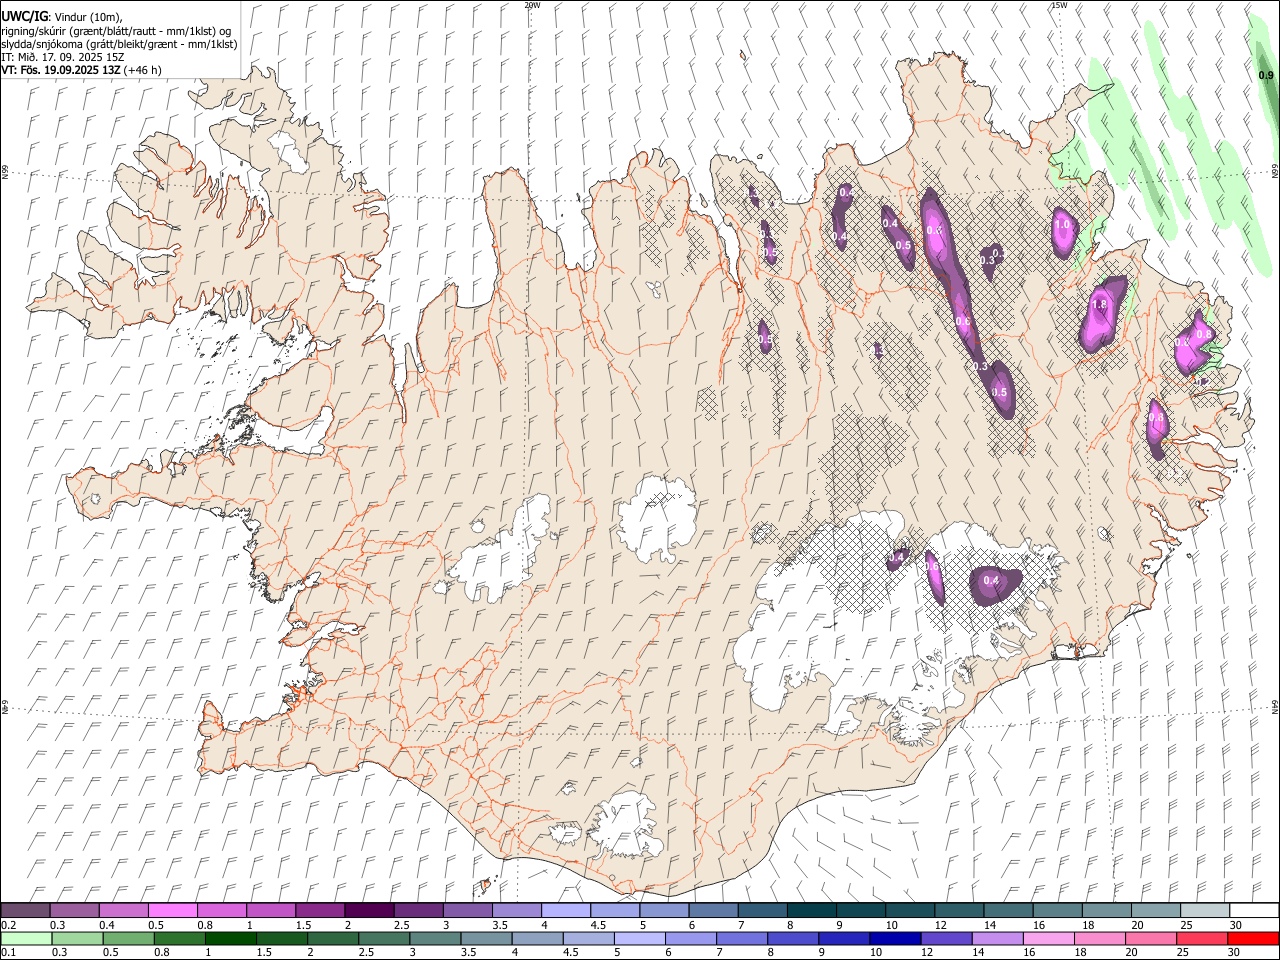The image size is (1280, 960).
Task: Select the darkest green swatch labeled 1 in the rain legend
Action: pos(231,939)
